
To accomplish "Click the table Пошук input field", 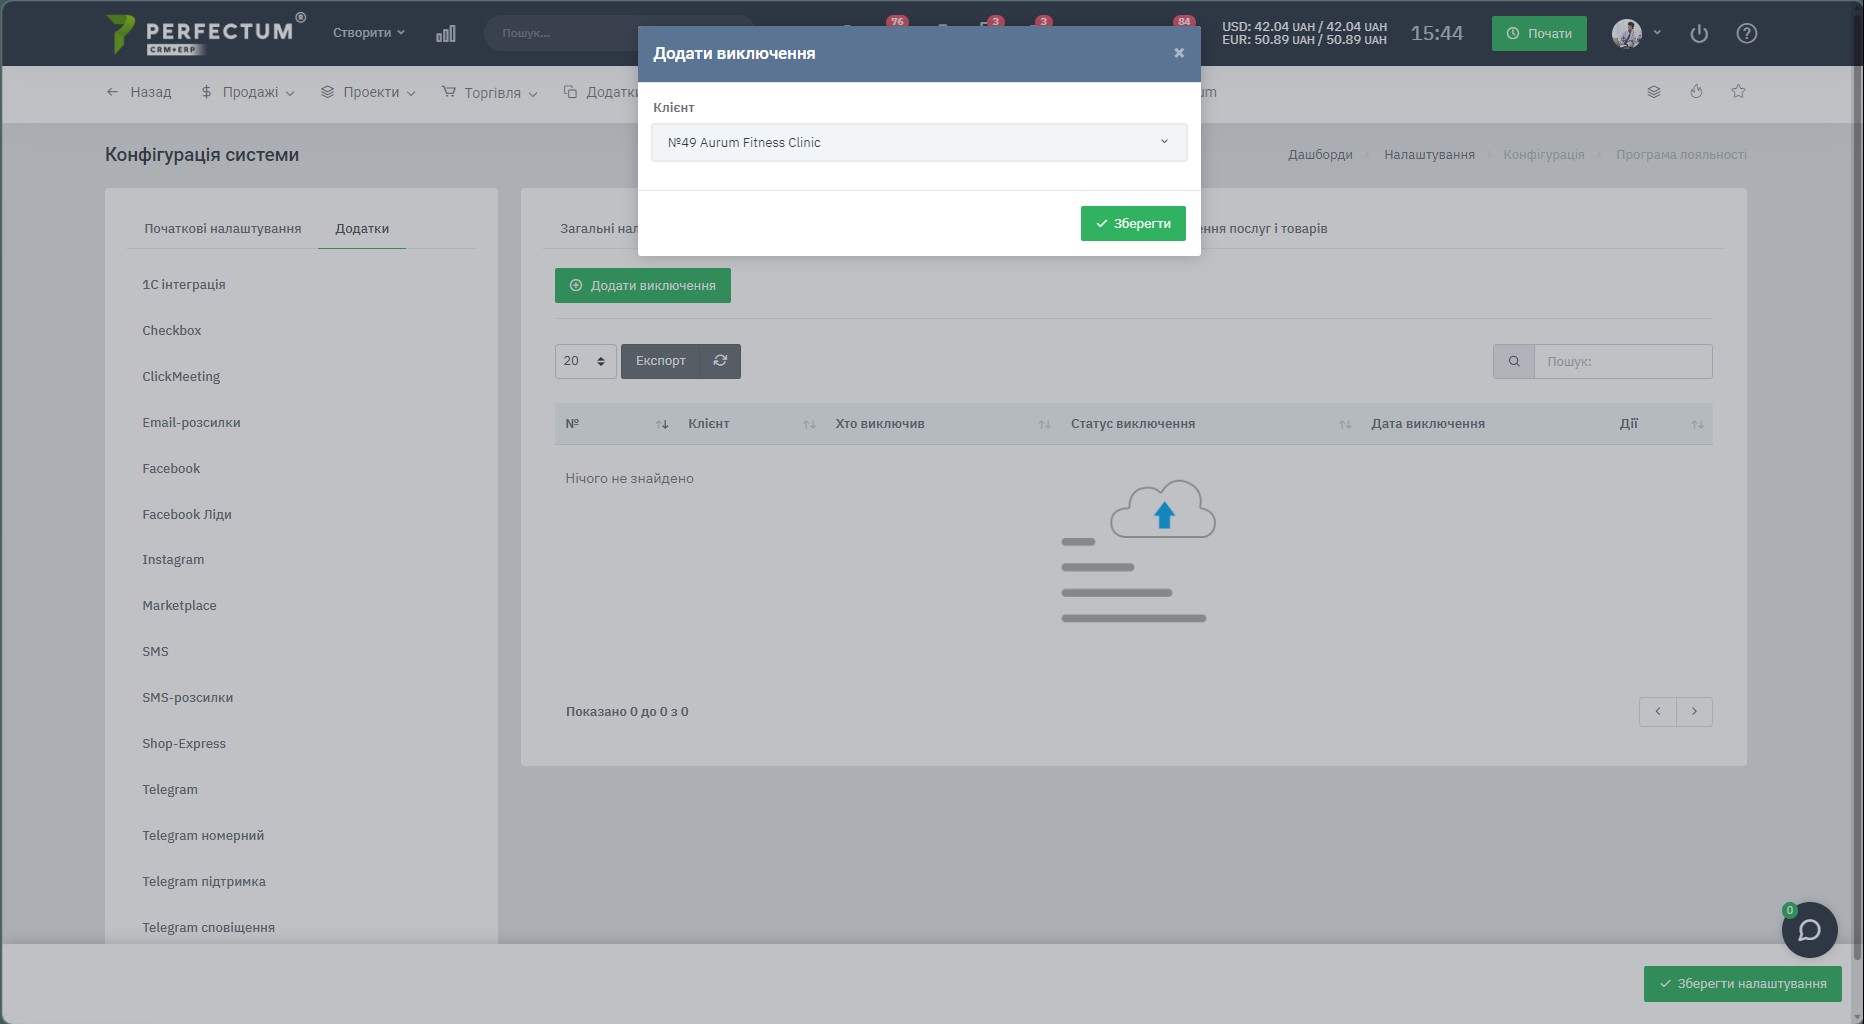I will pos(1622,361).
